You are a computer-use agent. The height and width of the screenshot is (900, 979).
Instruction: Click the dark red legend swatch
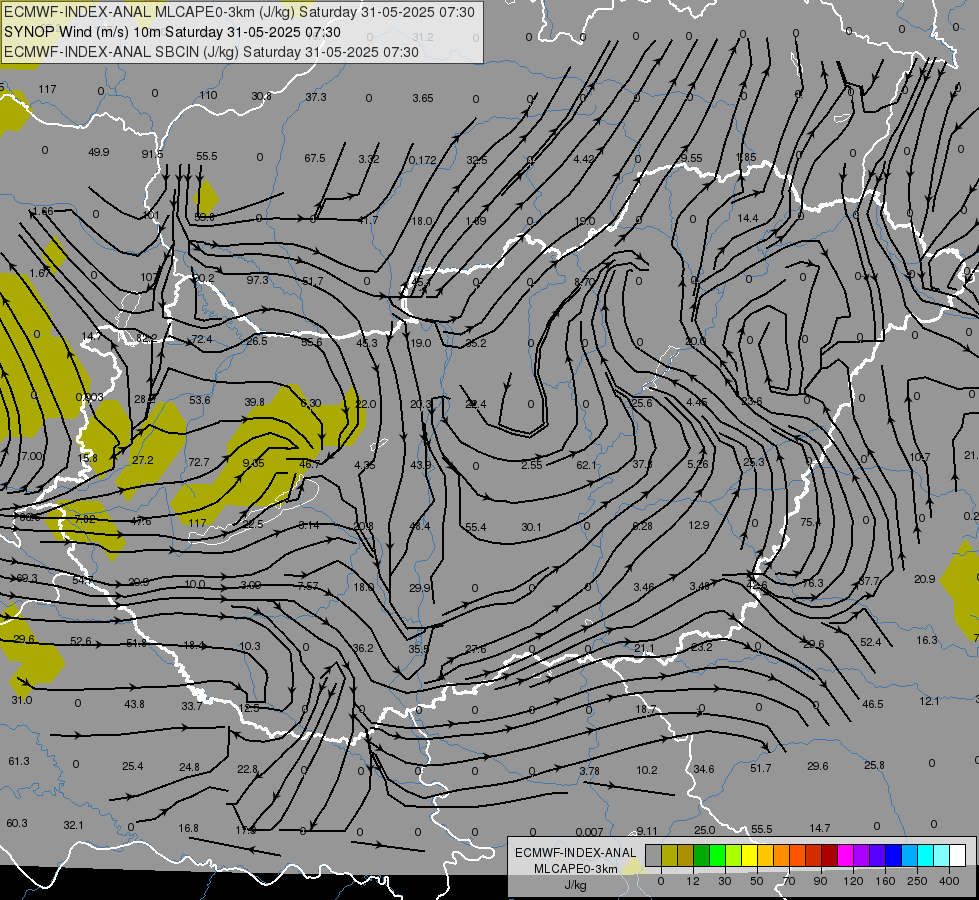click(829, 855)
